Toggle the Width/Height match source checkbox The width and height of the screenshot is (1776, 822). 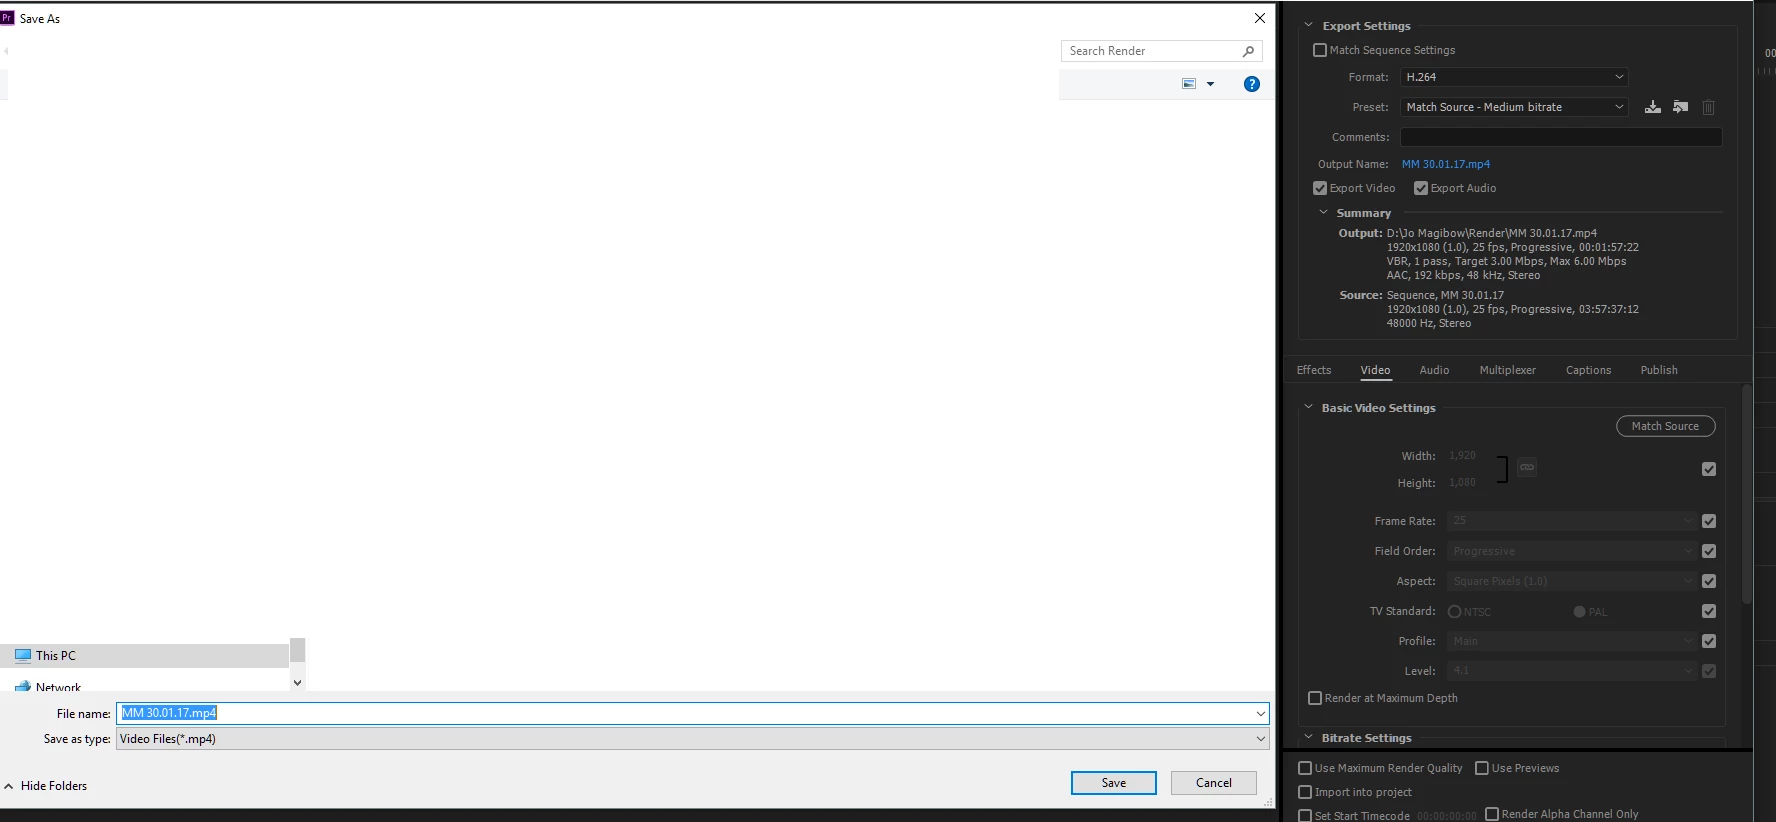coord(1709,469)
